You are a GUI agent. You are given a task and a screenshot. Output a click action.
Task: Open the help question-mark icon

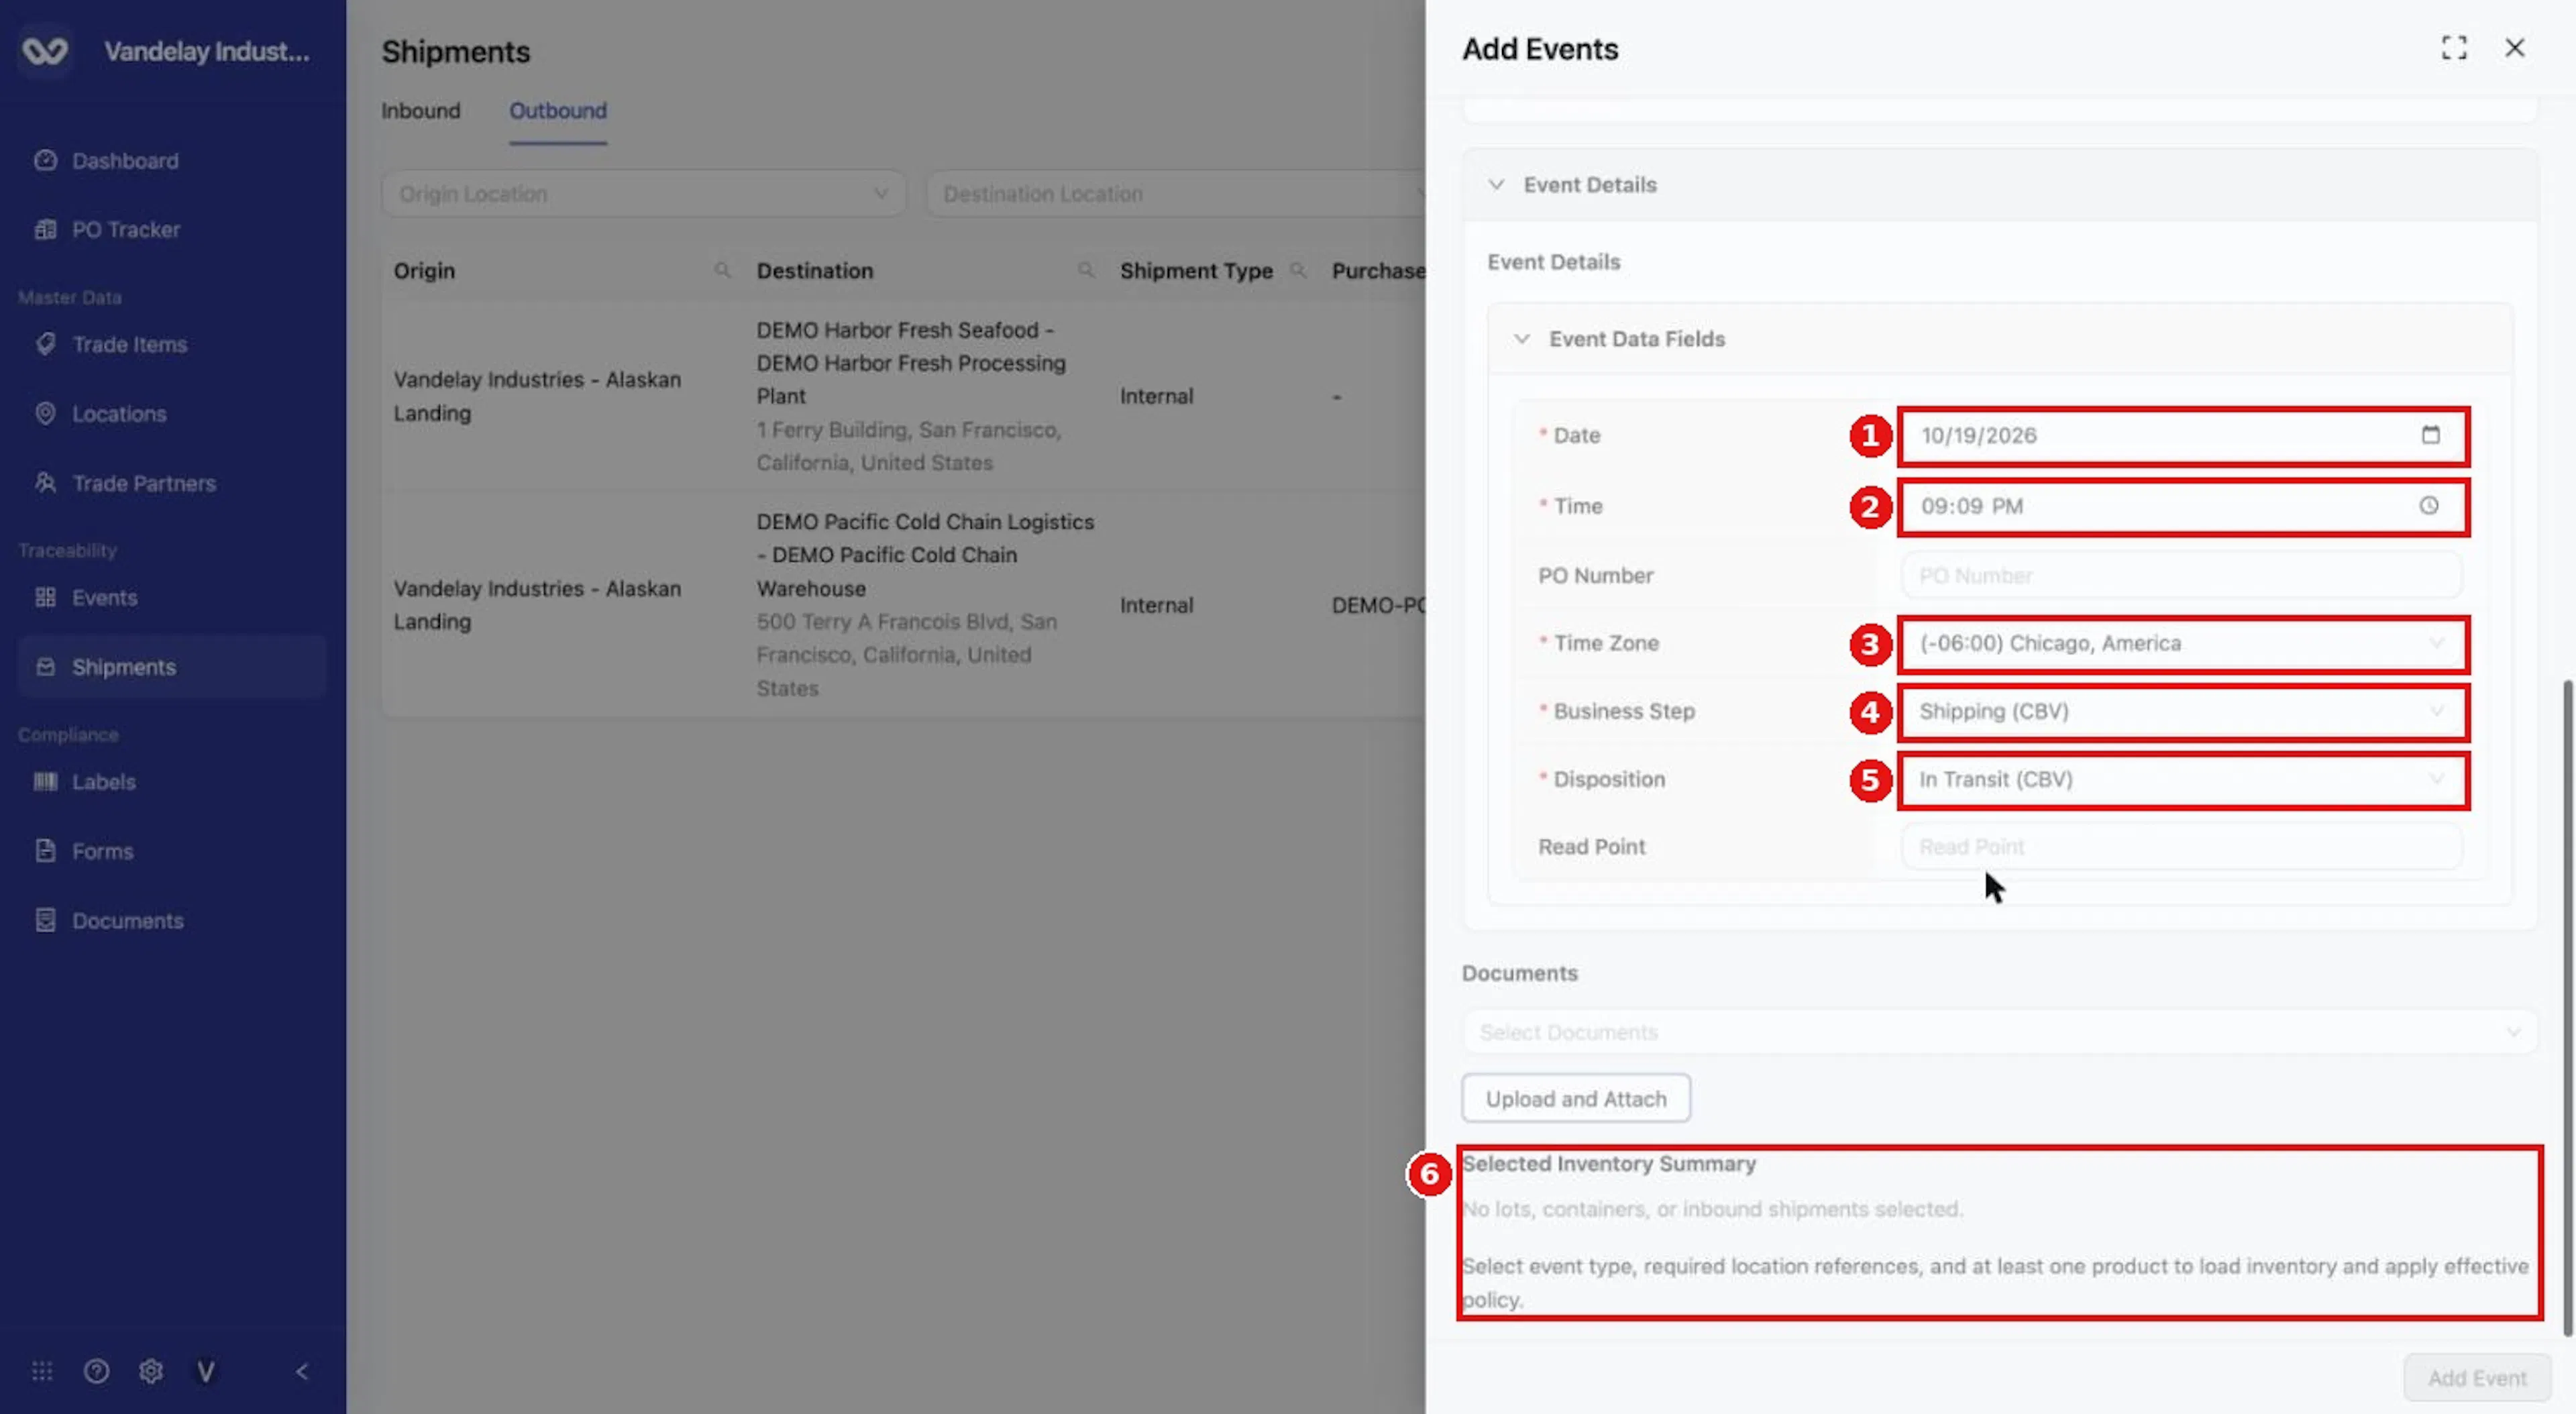[96, 1371]
